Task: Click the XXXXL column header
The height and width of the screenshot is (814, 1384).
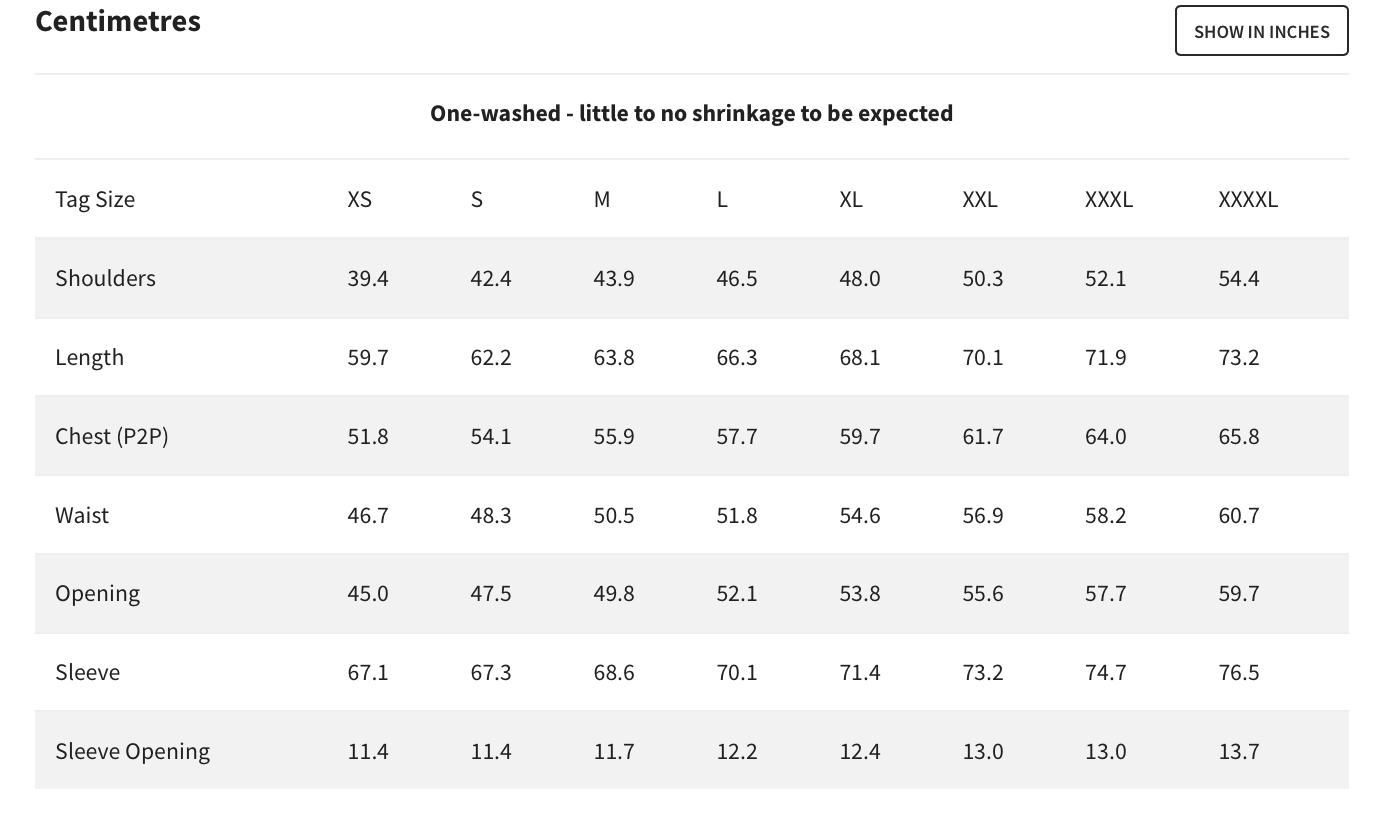Action: (x=1248, y=199)
